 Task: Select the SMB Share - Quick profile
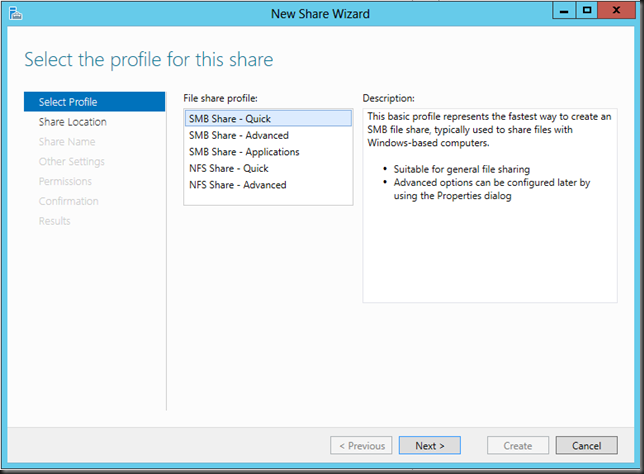click(x=268, y=119)
